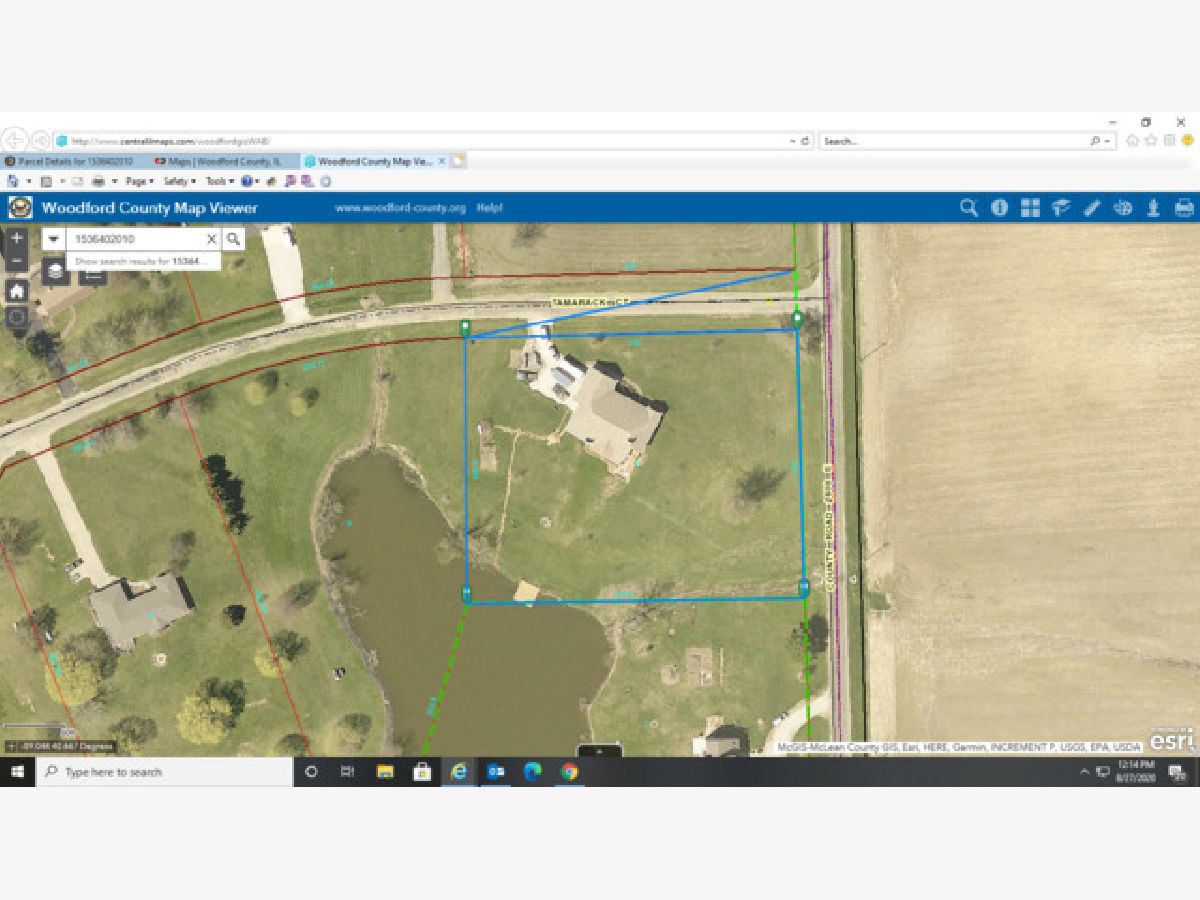Open the Safety dropdown menu
Image resolution: width=1200 pixels, height=900 pixels.
click(x=179, y=181)
